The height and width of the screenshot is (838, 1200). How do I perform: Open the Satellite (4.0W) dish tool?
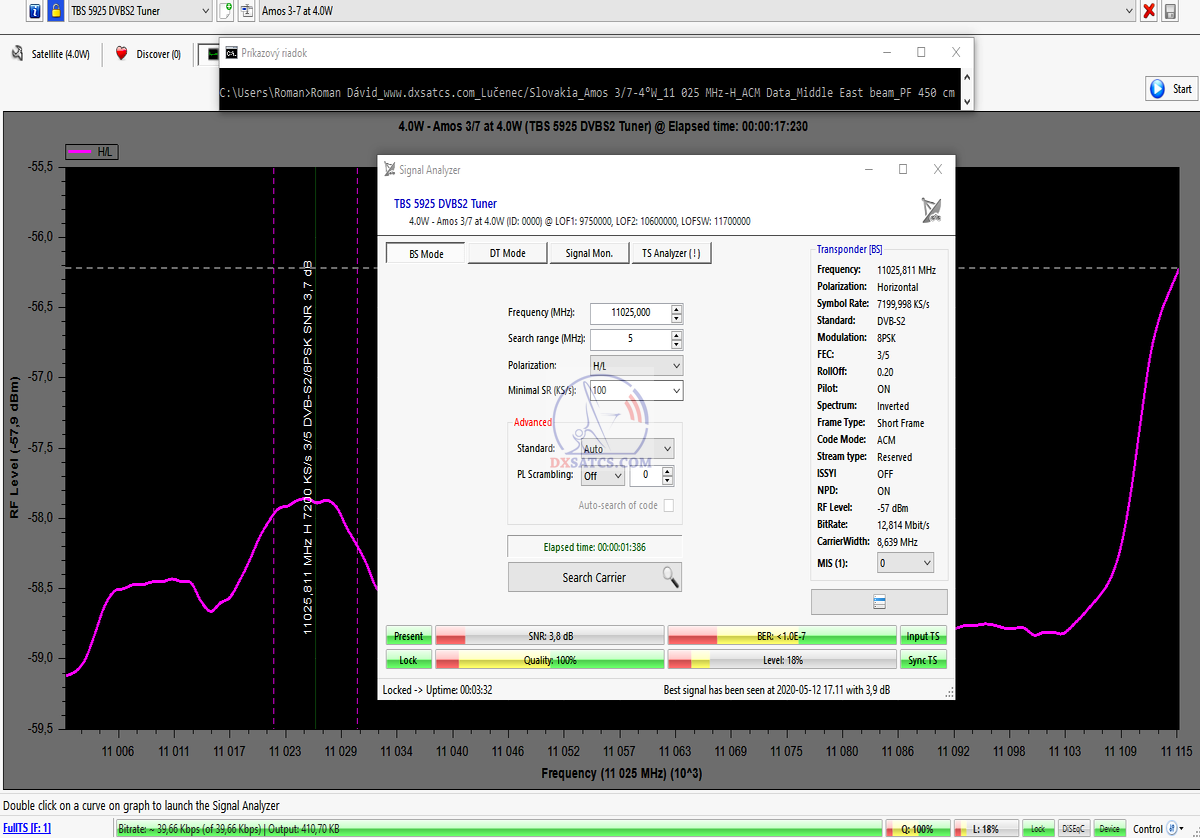click(x=50, y=54)
